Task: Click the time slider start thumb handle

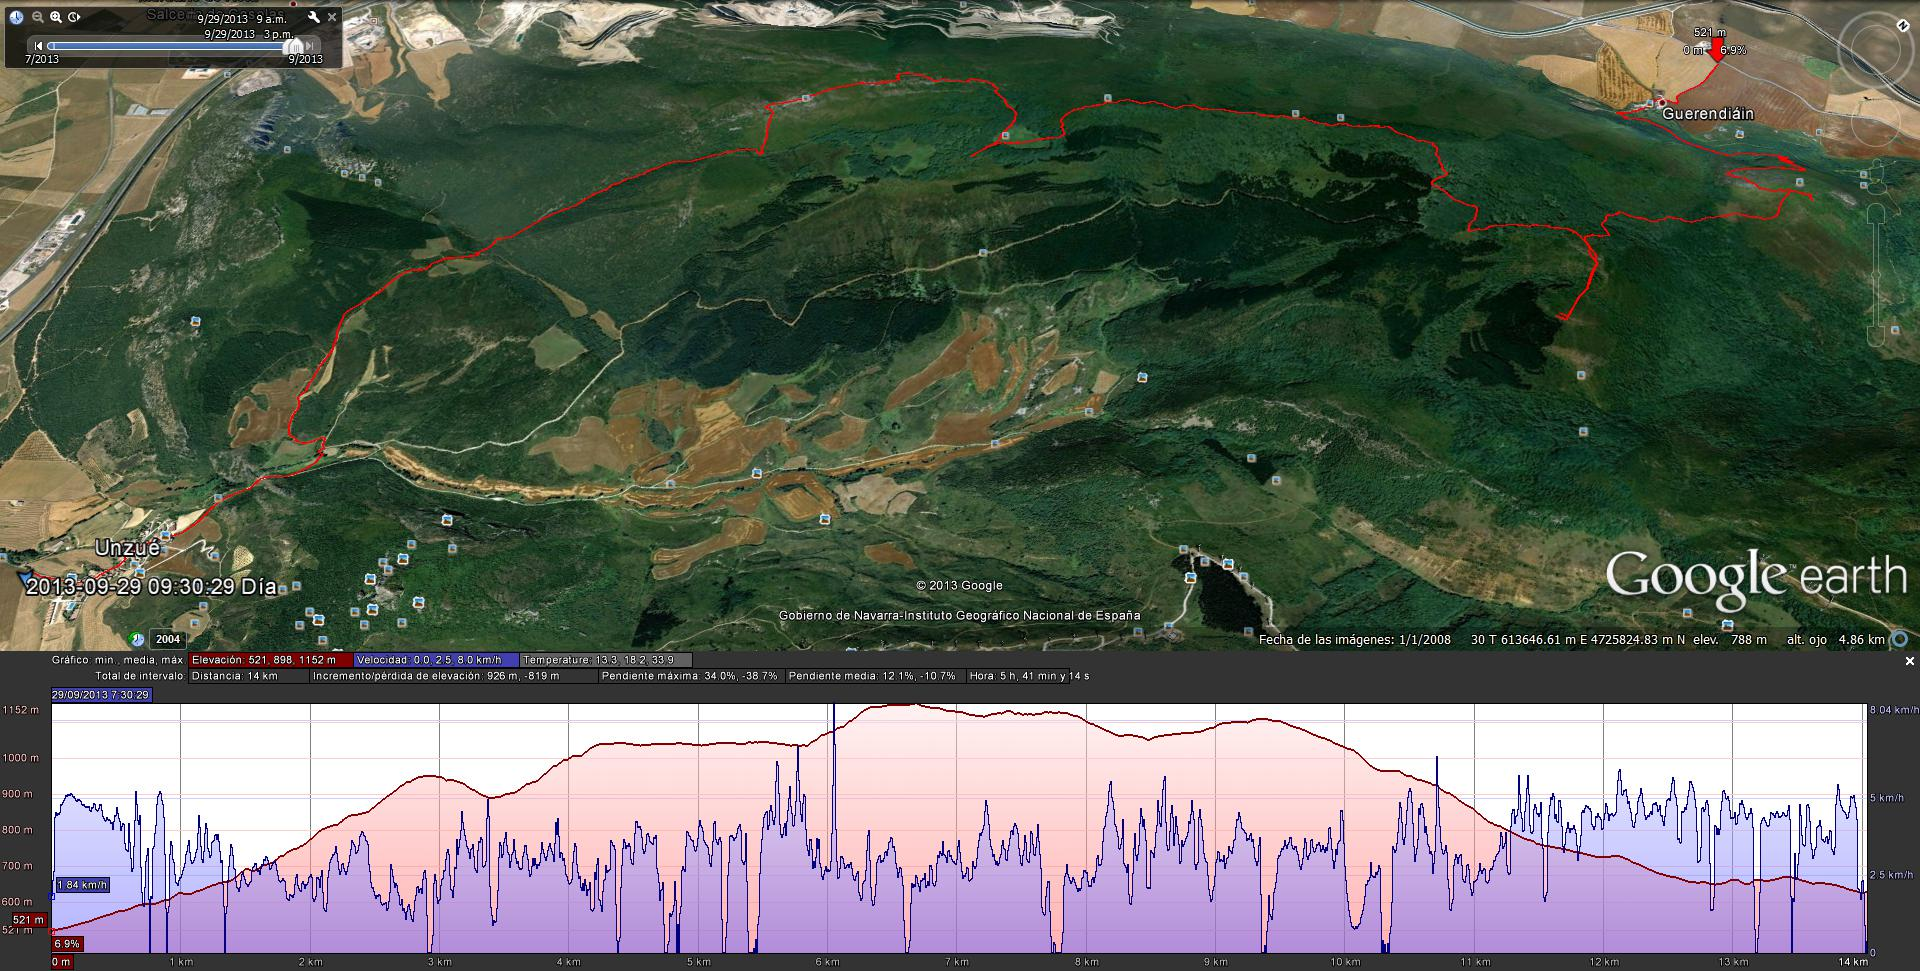Action: point(51,46)
